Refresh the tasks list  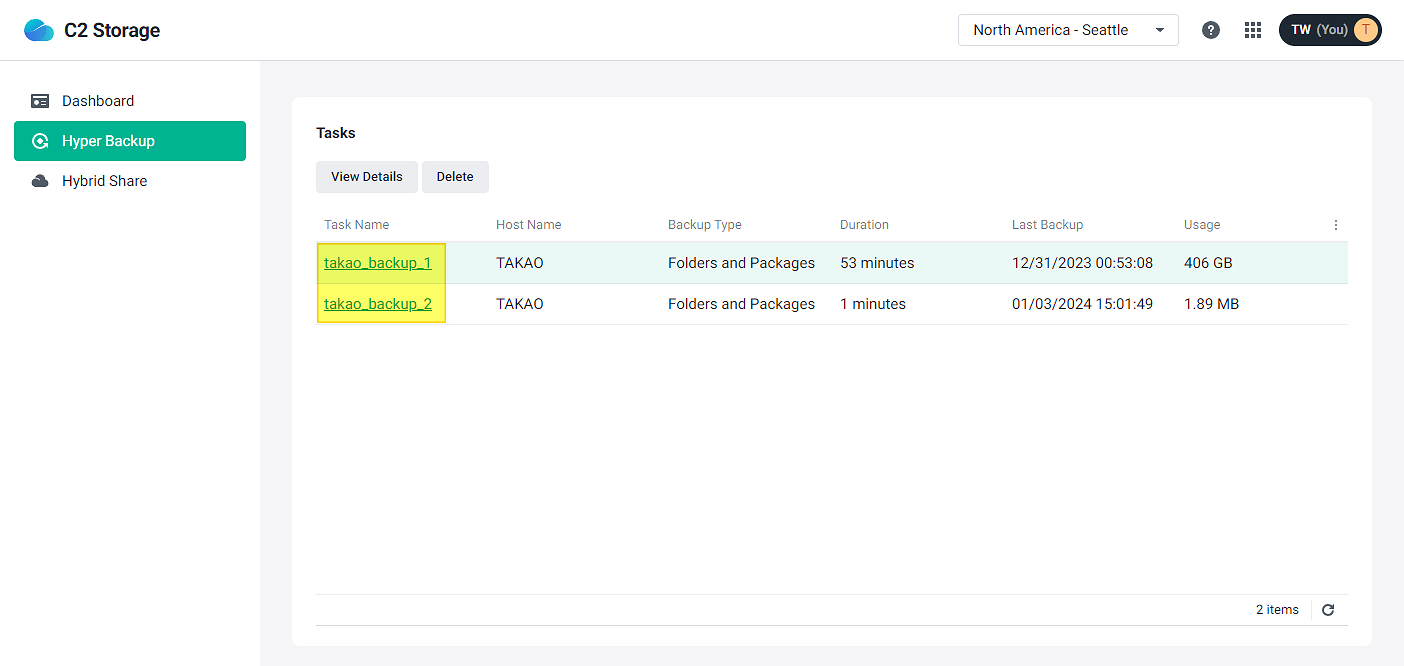(x=1328, y=609)
